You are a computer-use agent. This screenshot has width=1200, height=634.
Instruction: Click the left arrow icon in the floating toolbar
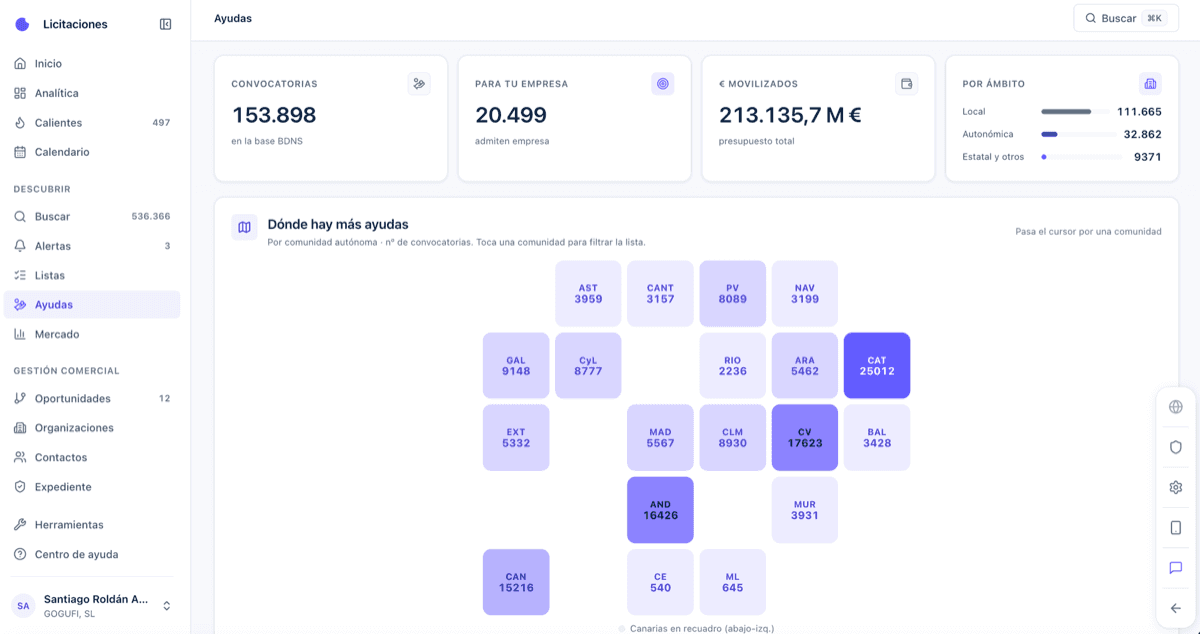(1176, 608)
